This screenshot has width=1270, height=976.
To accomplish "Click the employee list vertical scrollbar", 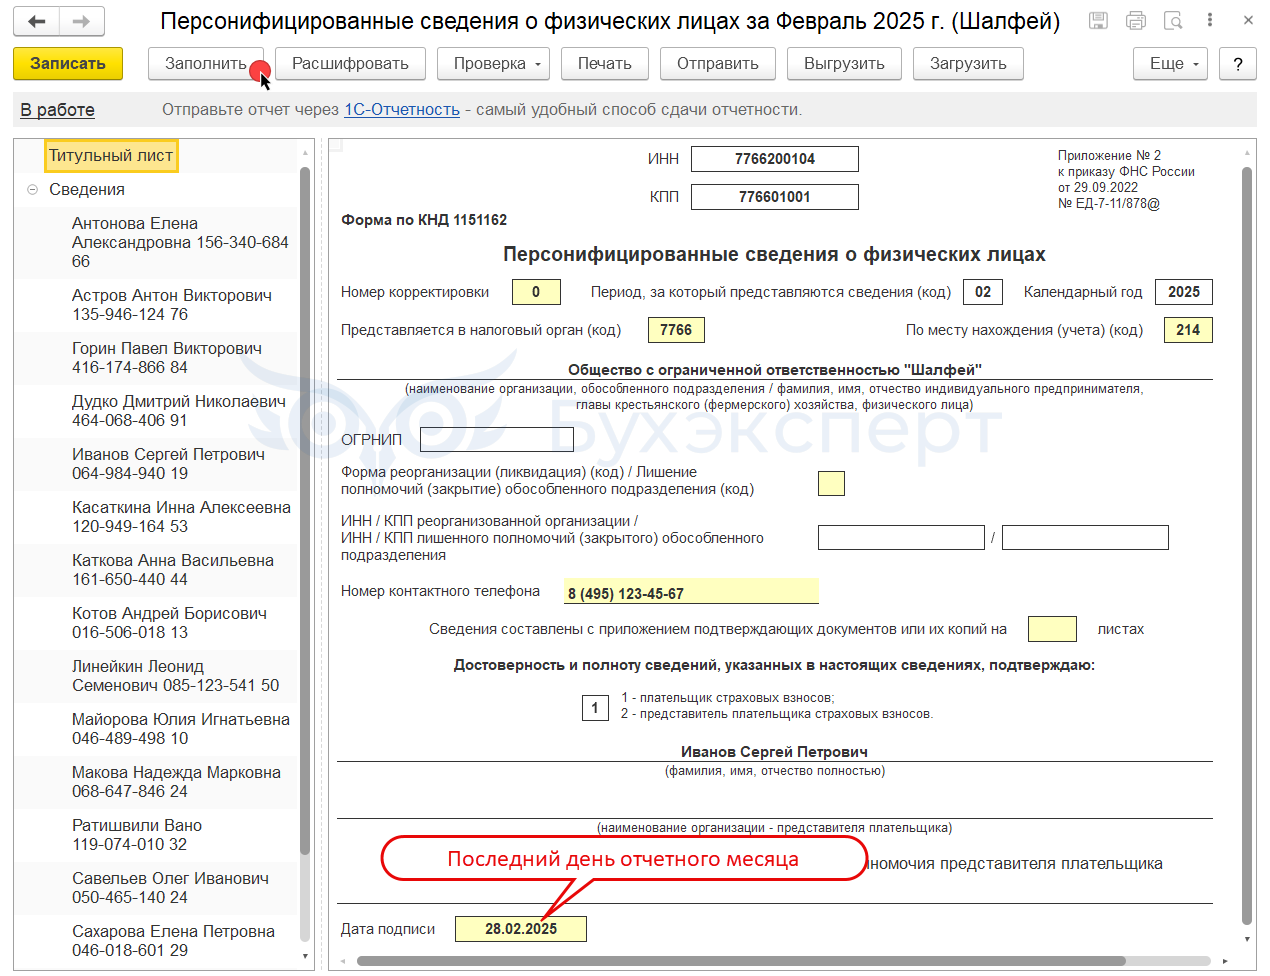I will [x=305, y=510].
